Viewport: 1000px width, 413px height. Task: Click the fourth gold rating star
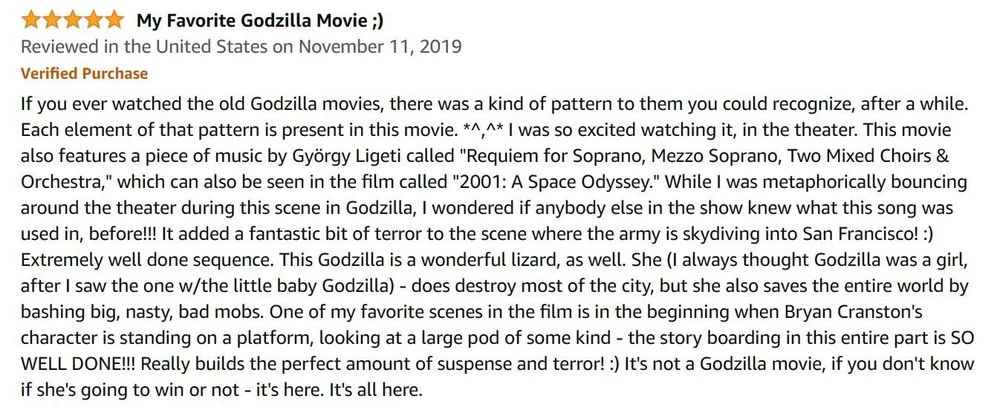coord(93,19)
